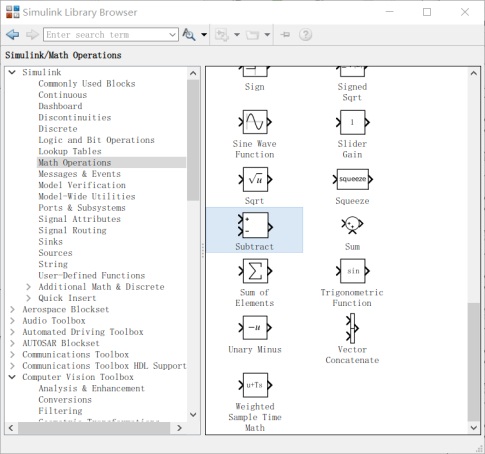
Task: Collapse the Simulink tree node
Action: pos(12,72)
